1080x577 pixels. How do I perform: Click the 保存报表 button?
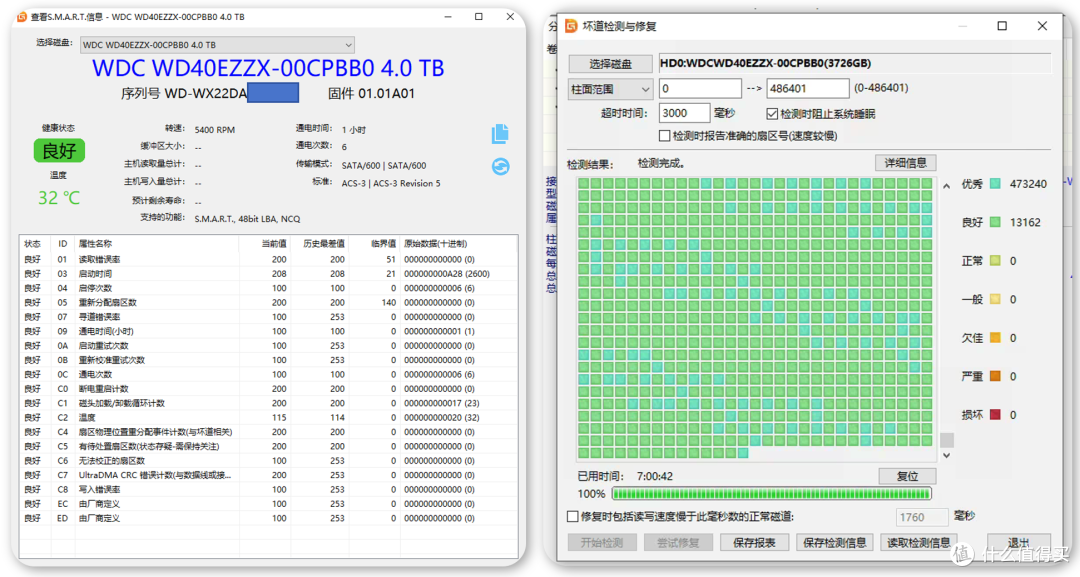coord(754,543)
